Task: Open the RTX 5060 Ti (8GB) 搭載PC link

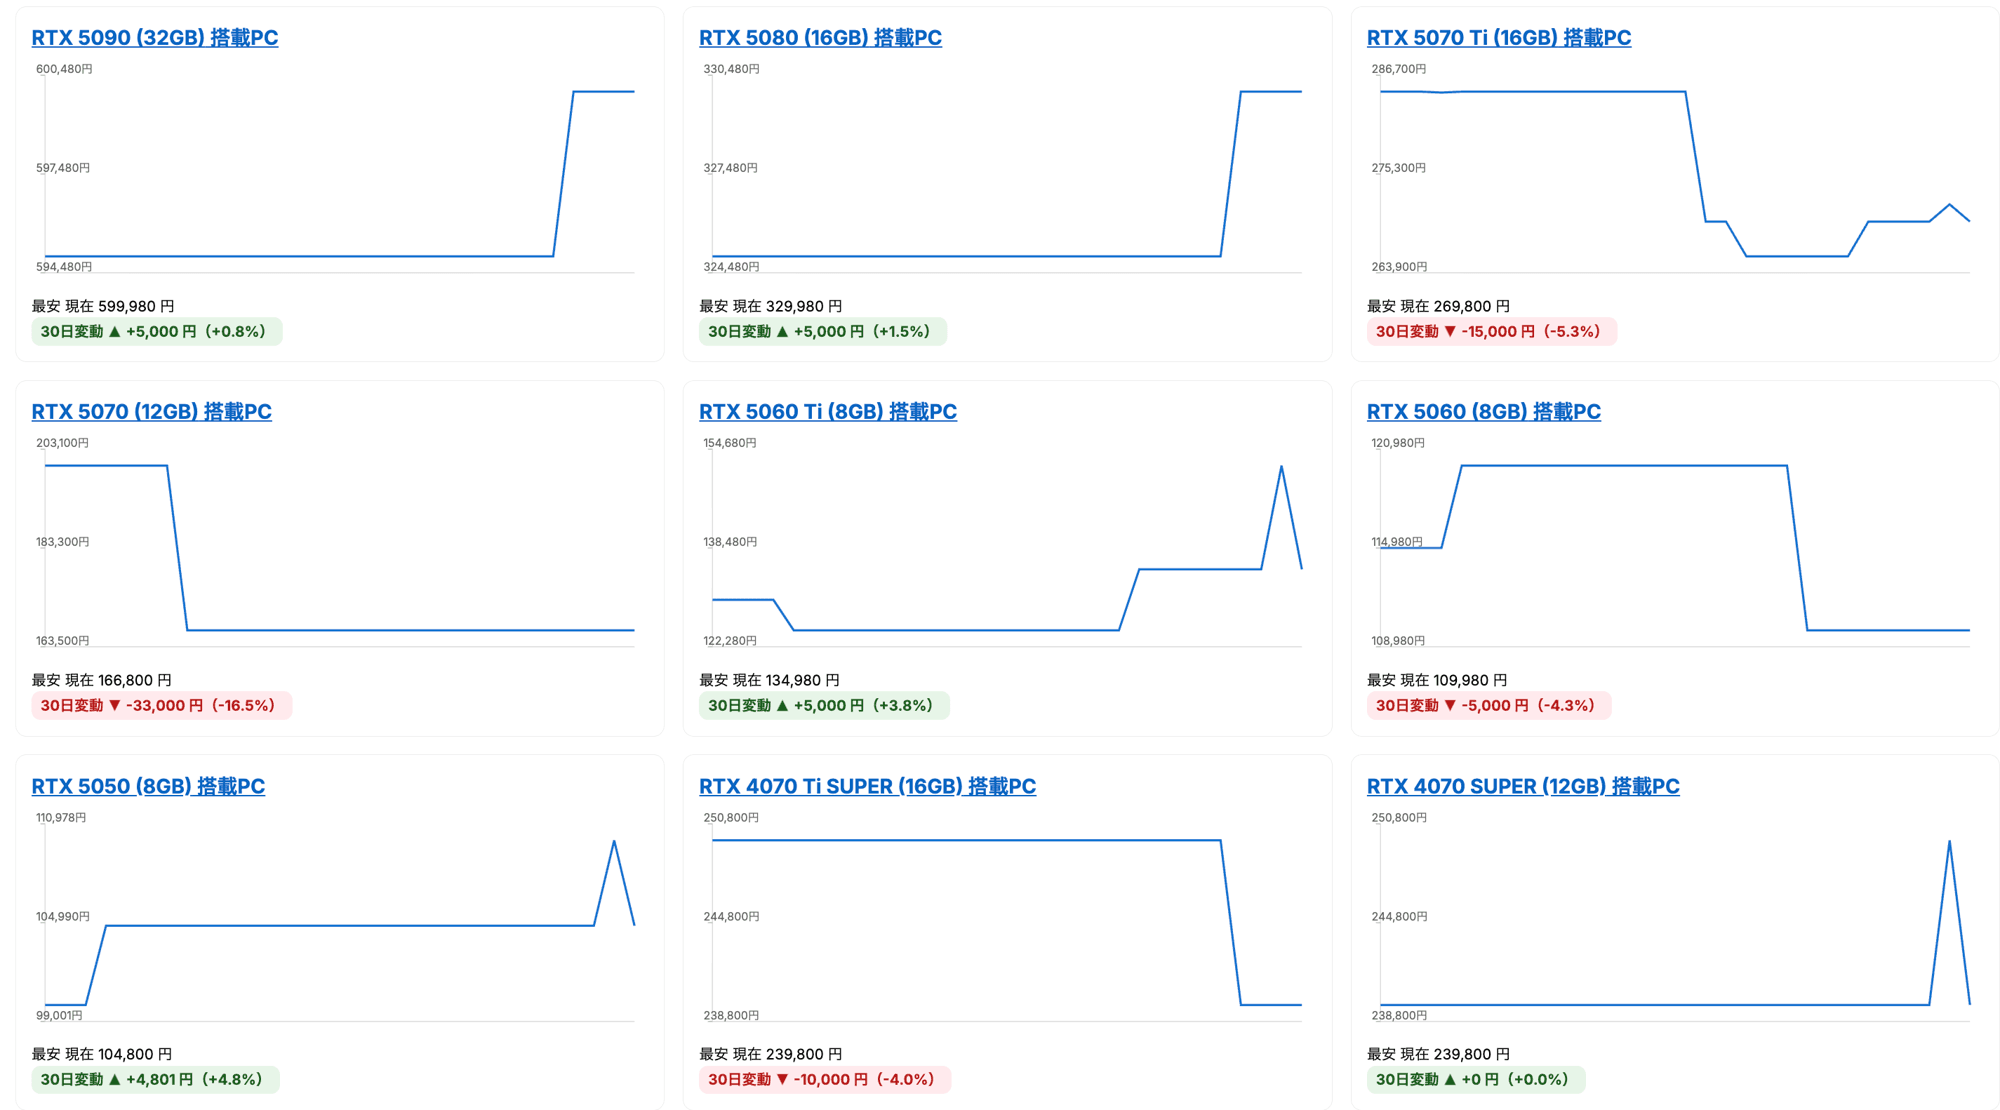Action: pos(827,412)
